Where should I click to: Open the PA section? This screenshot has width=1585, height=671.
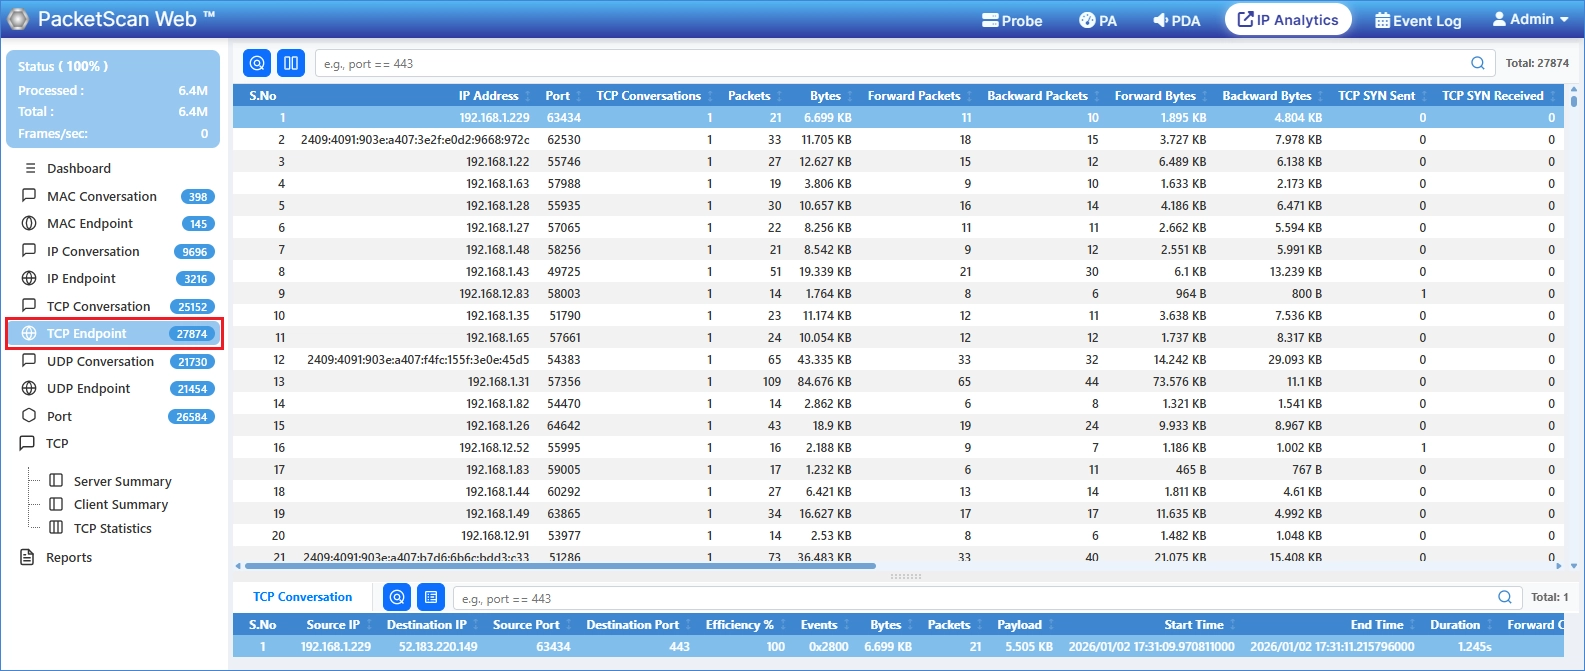[x=1098, y=20]
